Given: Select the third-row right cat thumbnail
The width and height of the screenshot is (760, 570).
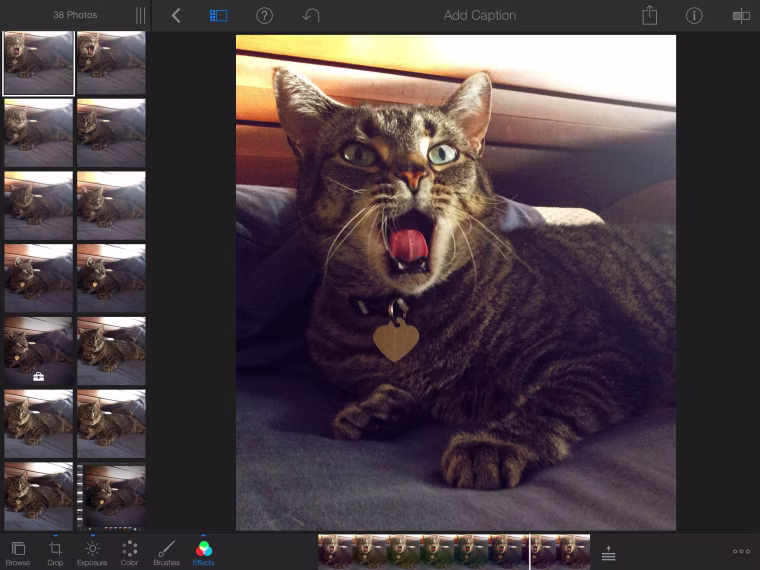Looking at the screenshot, I should tap(111, 206).
